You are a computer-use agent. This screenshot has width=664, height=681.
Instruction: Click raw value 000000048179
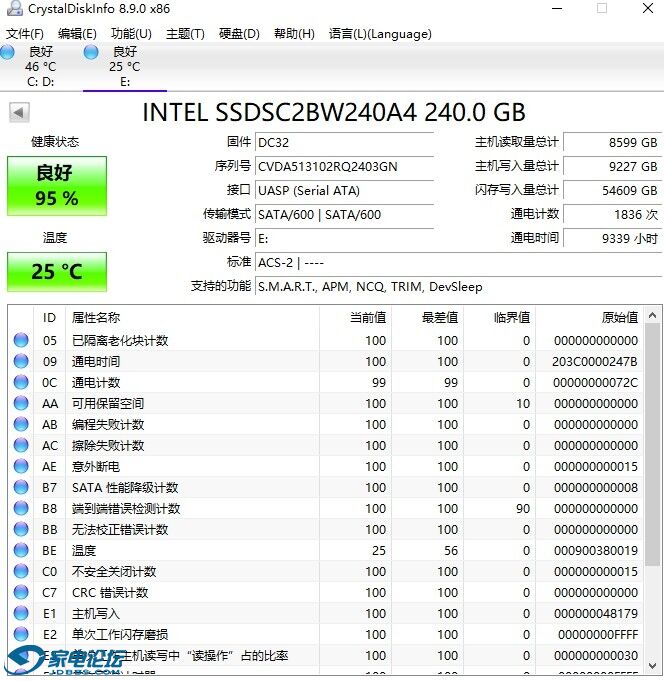595,613
